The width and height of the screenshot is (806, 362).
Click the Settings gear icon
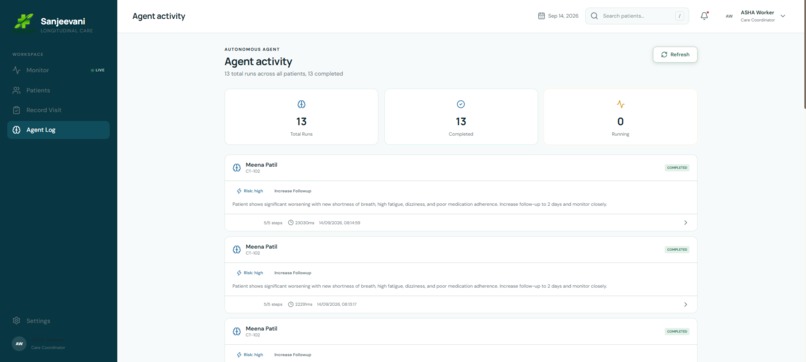[x=16, y=320]
